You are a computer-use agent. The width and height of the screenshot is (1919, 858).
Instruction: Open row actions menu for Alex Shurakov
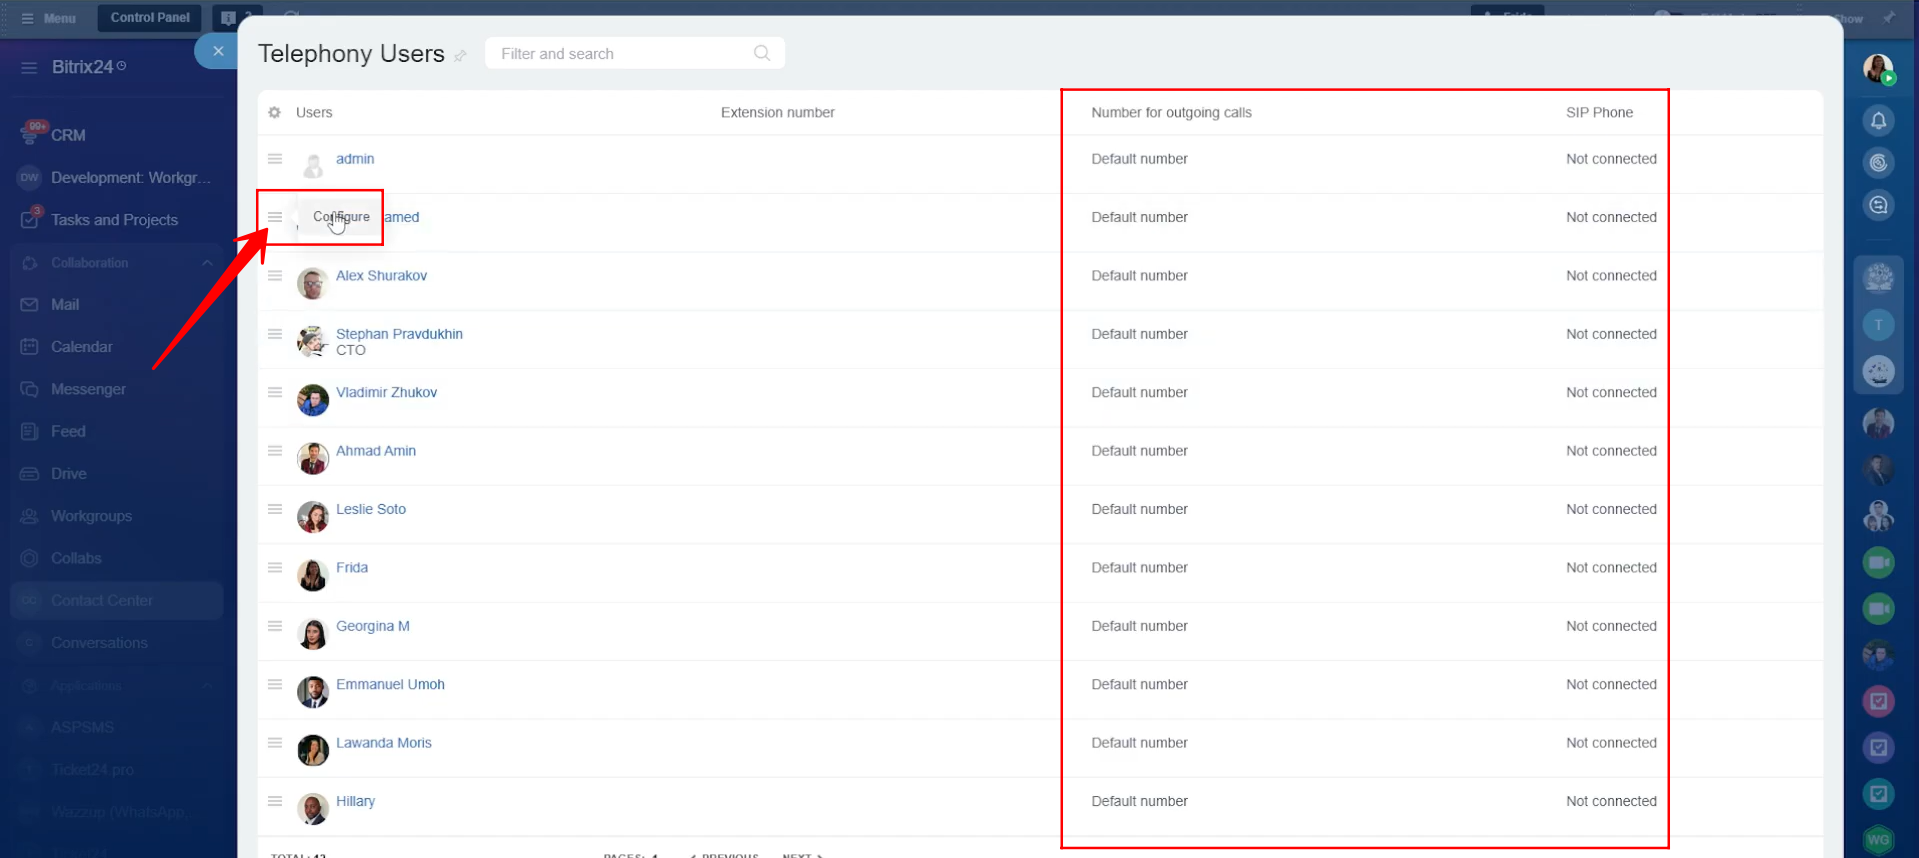click(x=275, y=276)
